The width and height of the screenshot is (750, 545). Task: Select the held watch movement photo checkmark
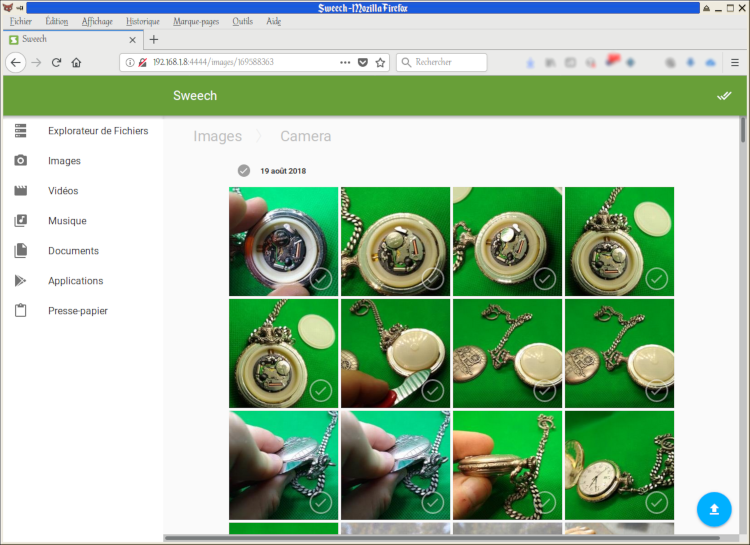pyautogui.click(x=320, y=278)
